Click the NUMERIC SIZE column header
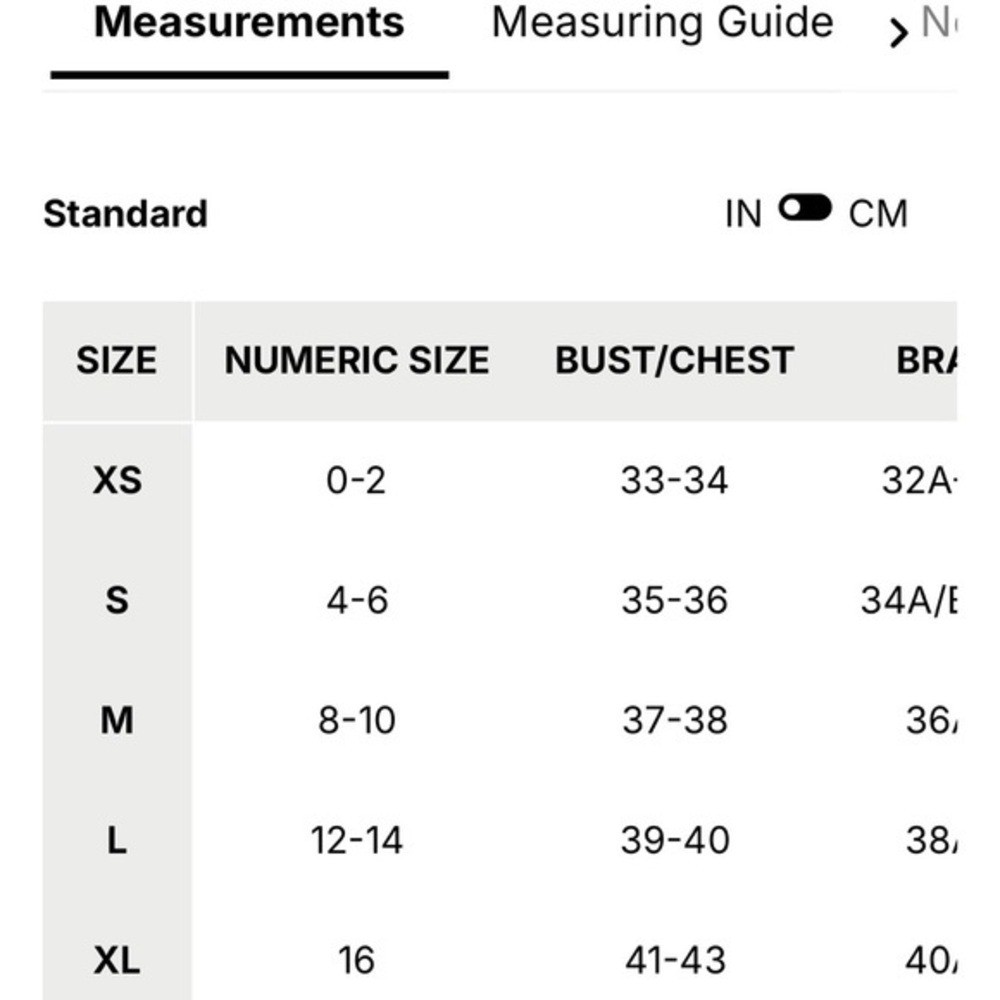 357,360
